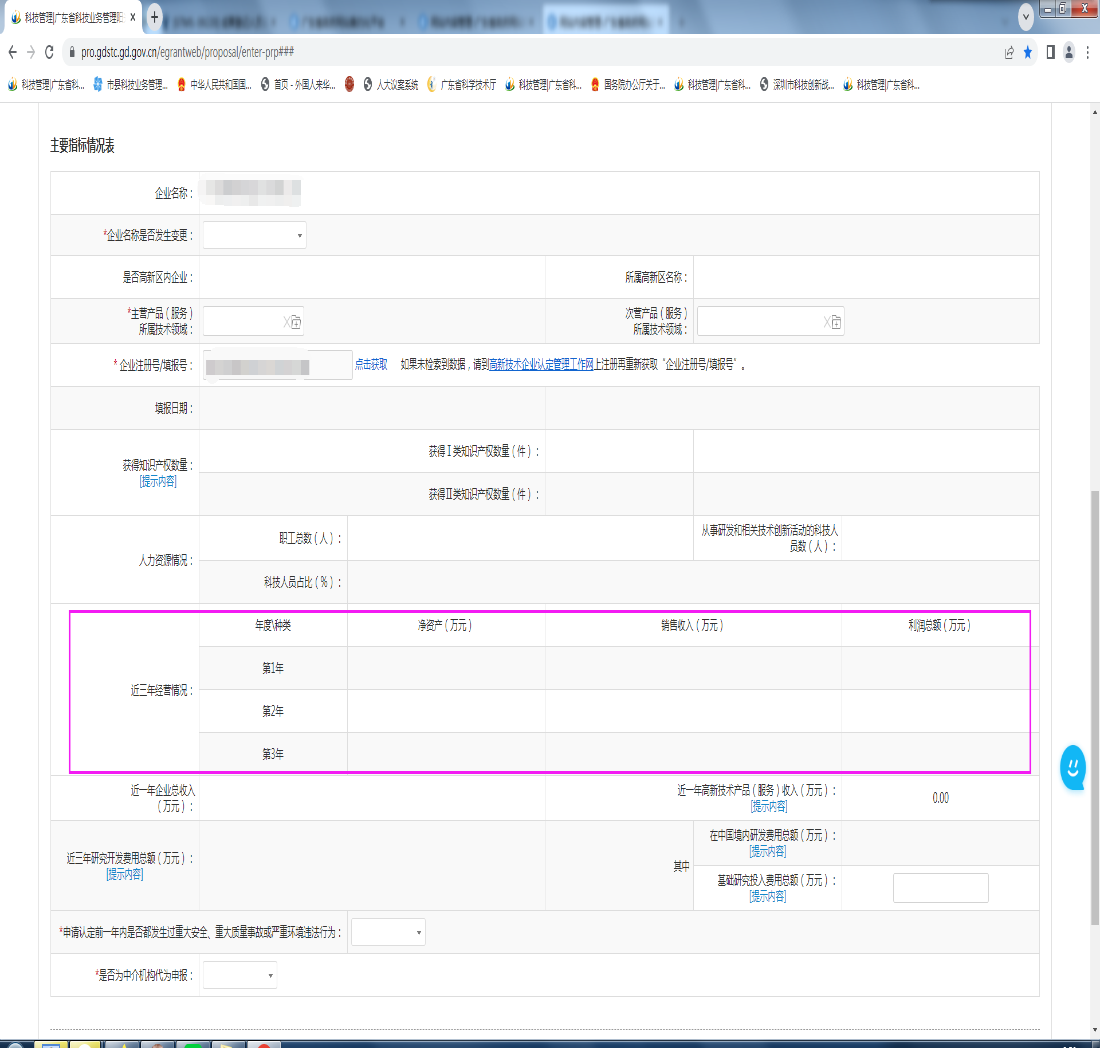
Task: Click the 点击获取 link
Action: pyautogui.click(x=371, y=365)
